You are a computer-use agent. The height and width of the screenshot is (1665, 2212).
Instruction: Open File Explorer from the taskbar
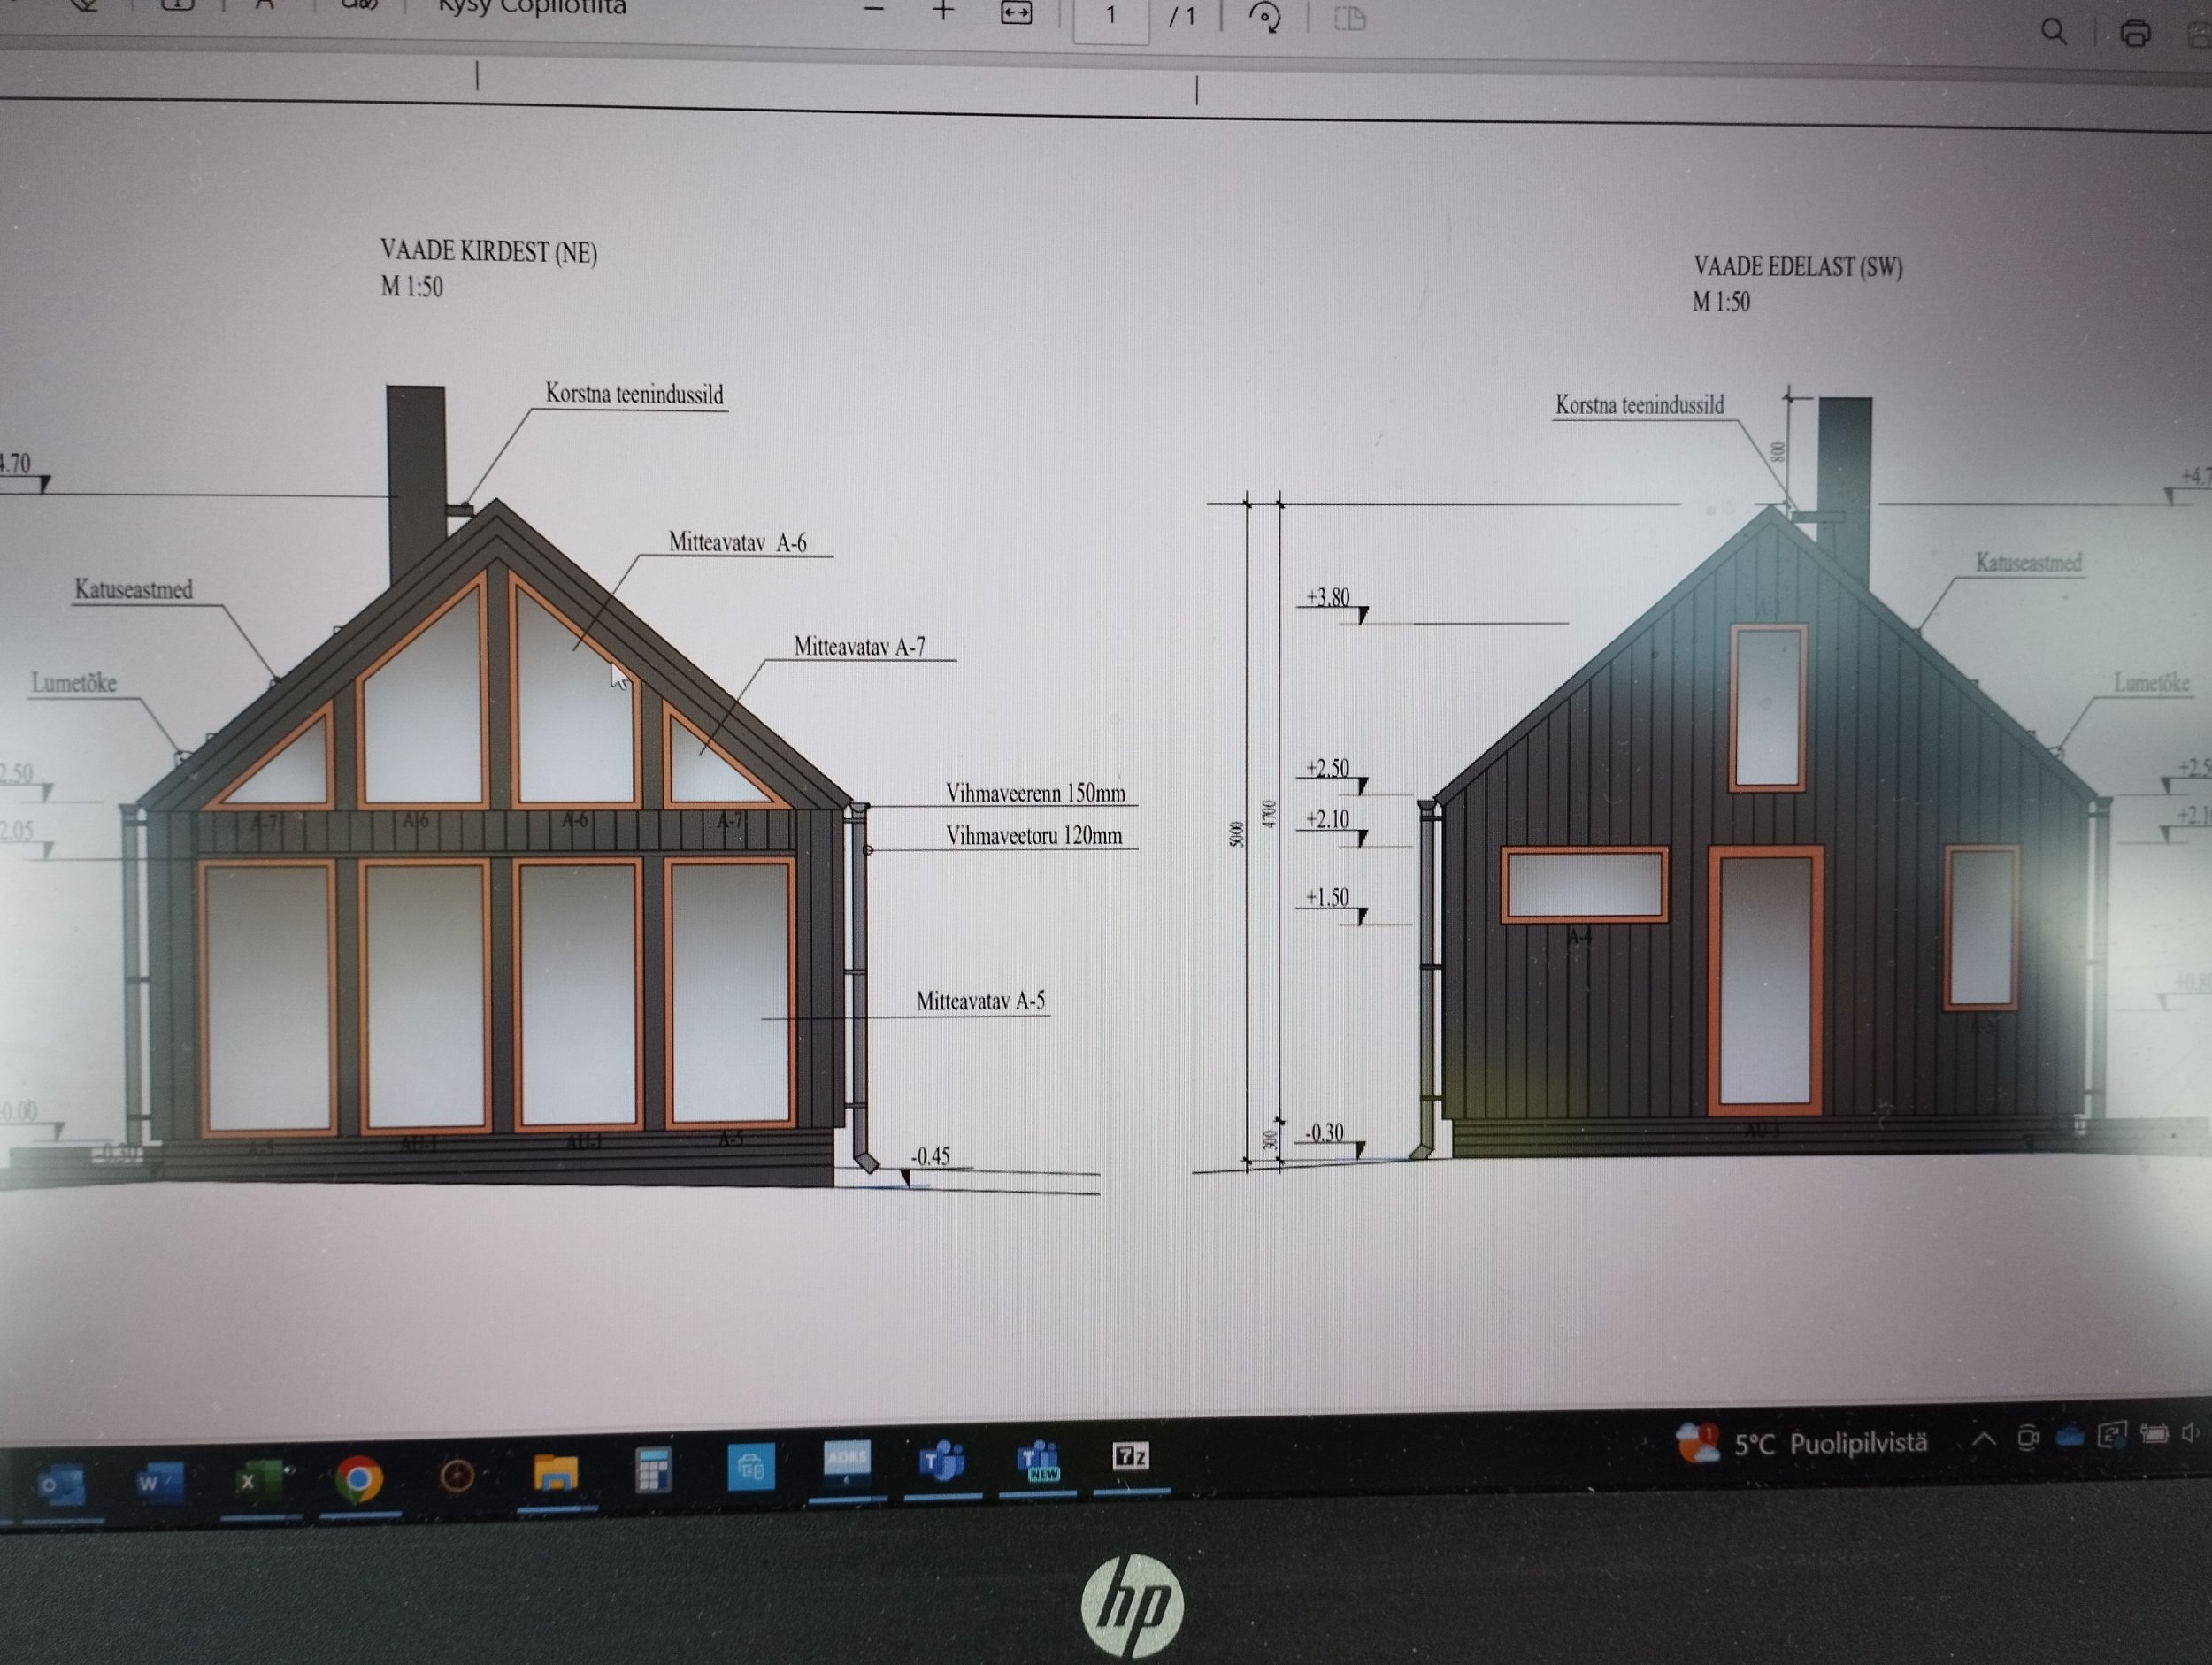pyautogui.click(x=555, y=1473)
